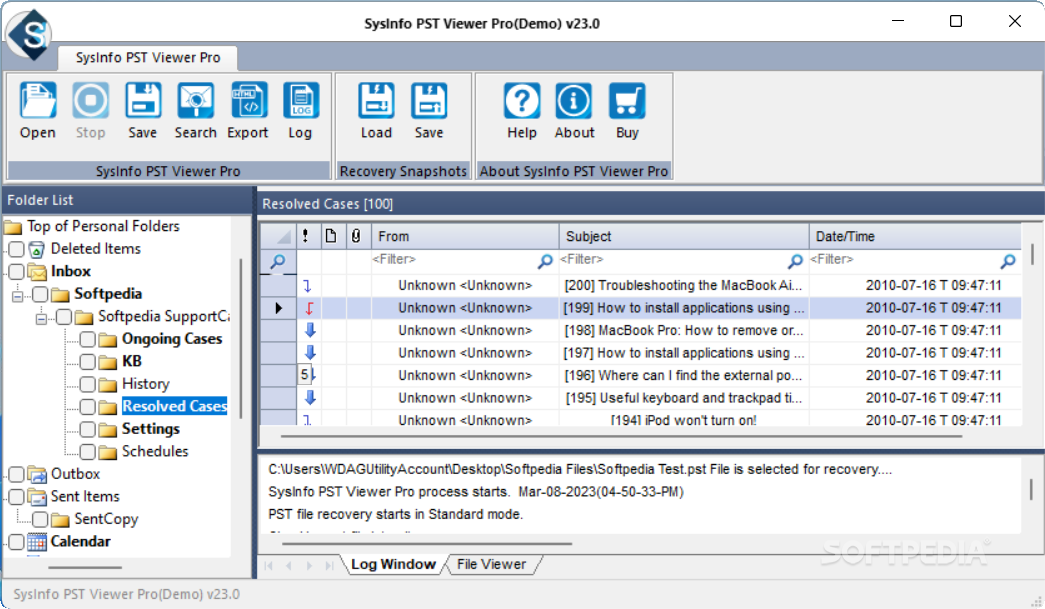Select the Top of Personal Folders item
The height and width of the screenshot is (609, 1045).
click(x=103, y=227)
